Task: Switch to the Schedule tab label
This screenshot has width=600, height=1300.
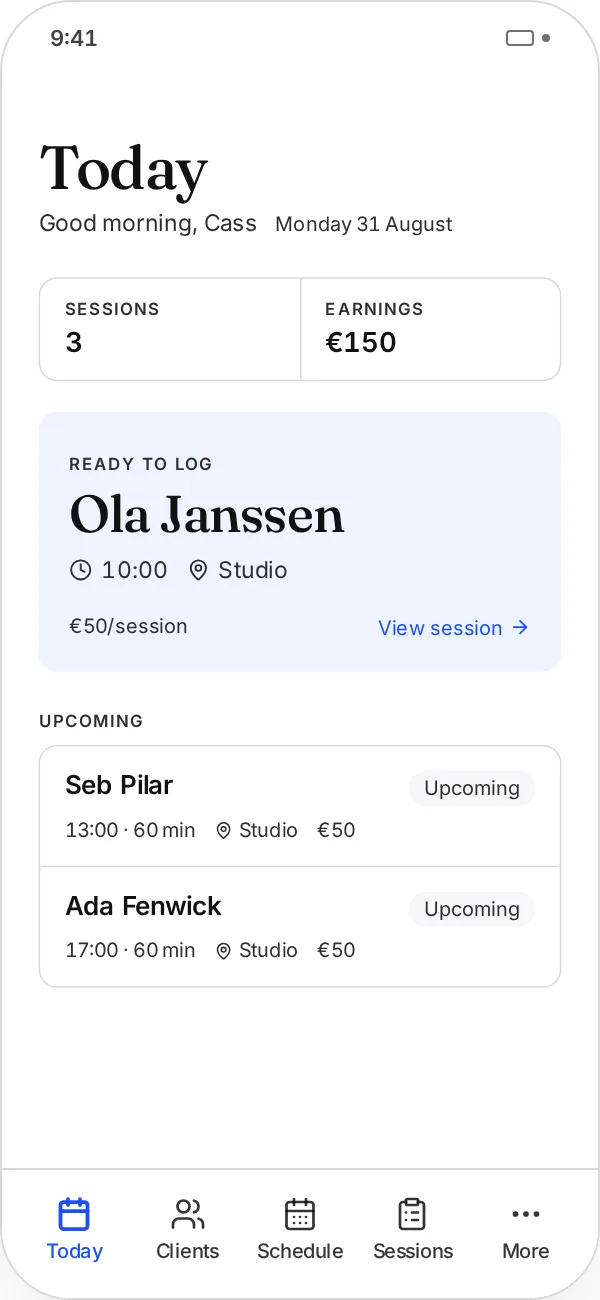Action: pos(300,1251)
